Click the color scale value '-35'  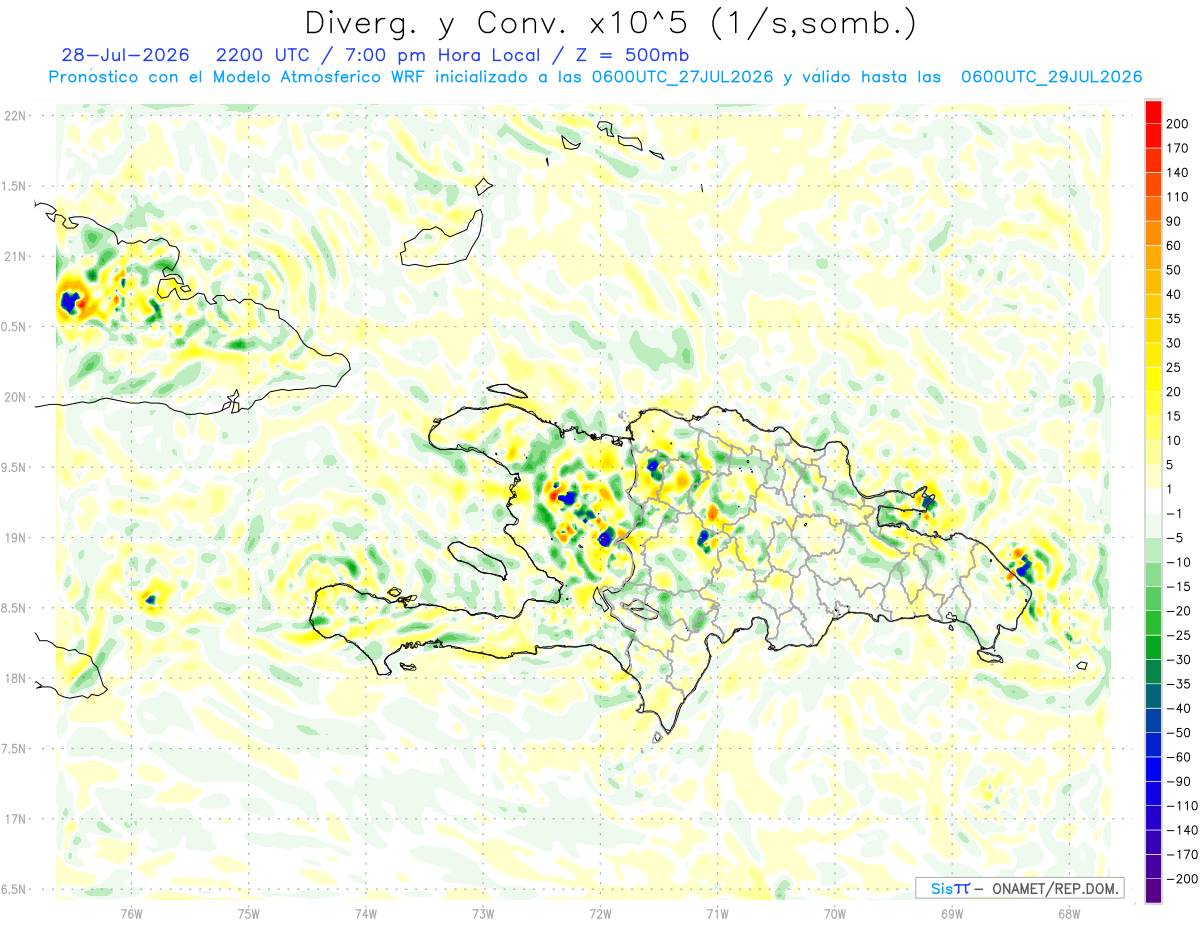point(1181,684)
